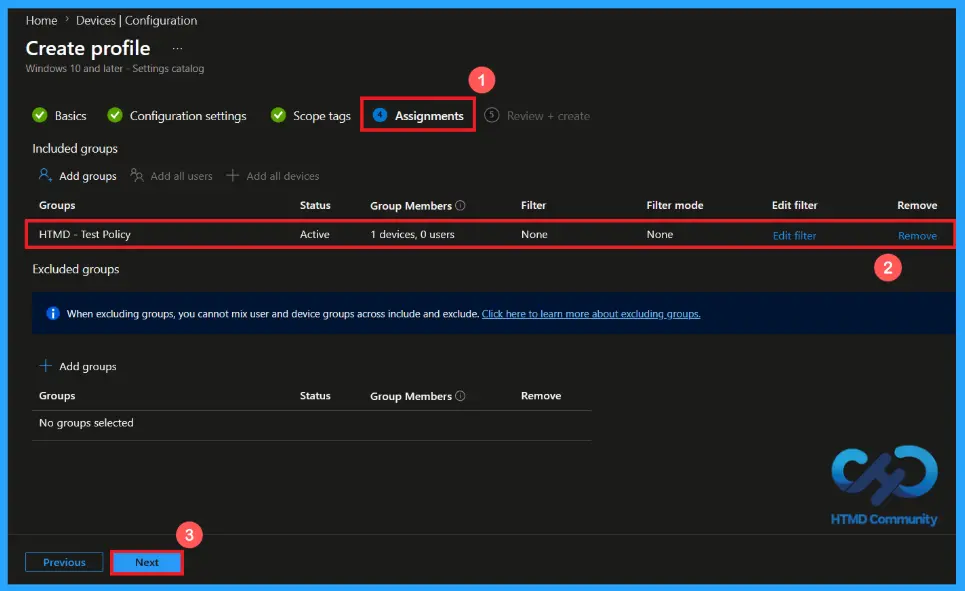
Task: Open the ellipsis menu next to Create profile
Action: click(177, 48)
